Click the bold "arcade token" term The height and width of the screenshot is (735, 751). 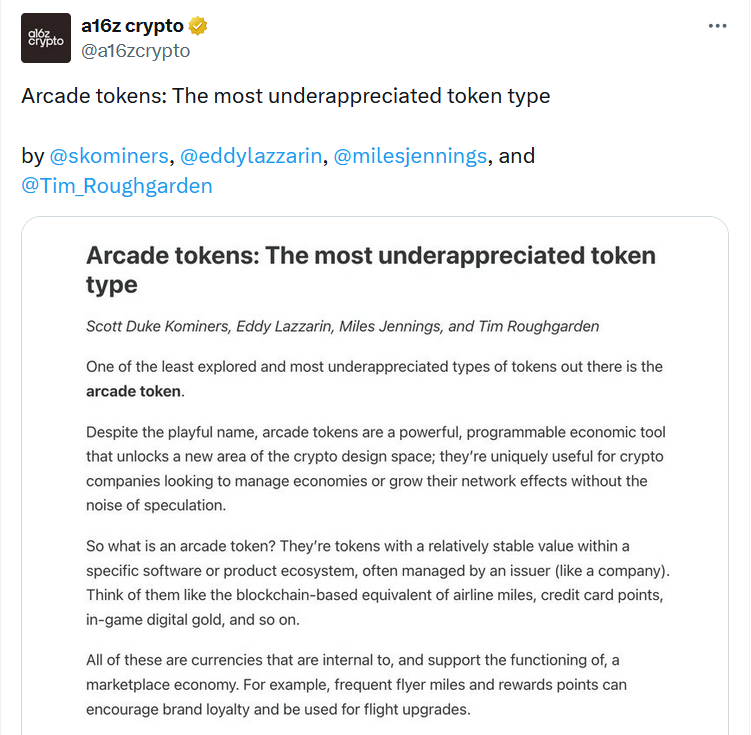(x=134, y=391)
